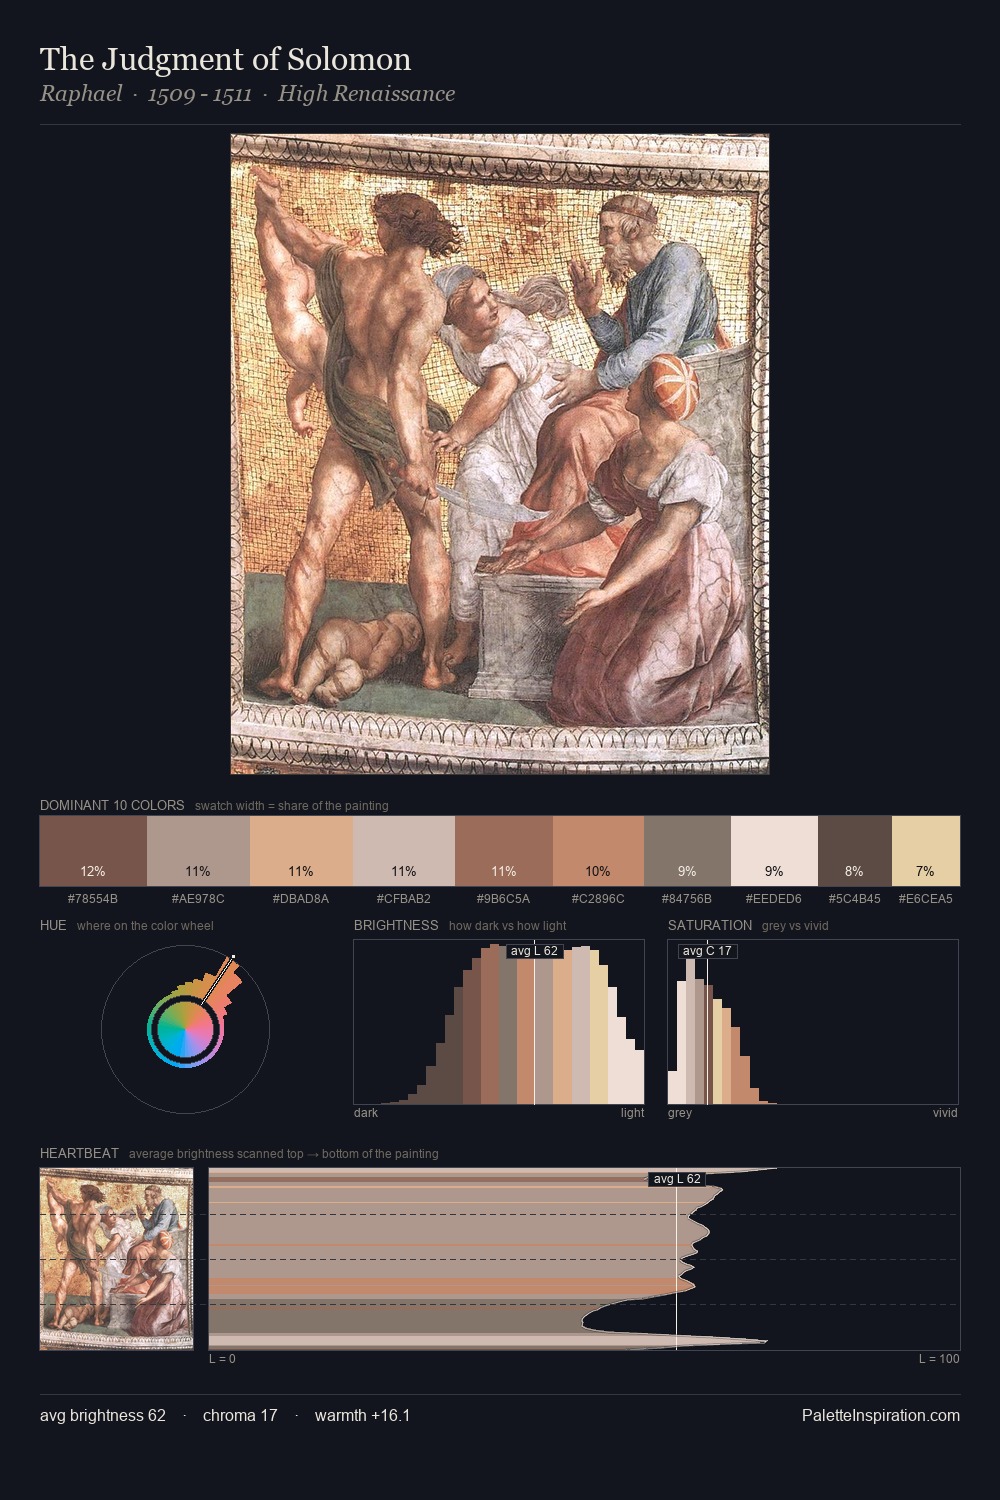Select the #CFBAB2 pale pink swatch
Screen dimensions: 1000x1500
point(404,851)
